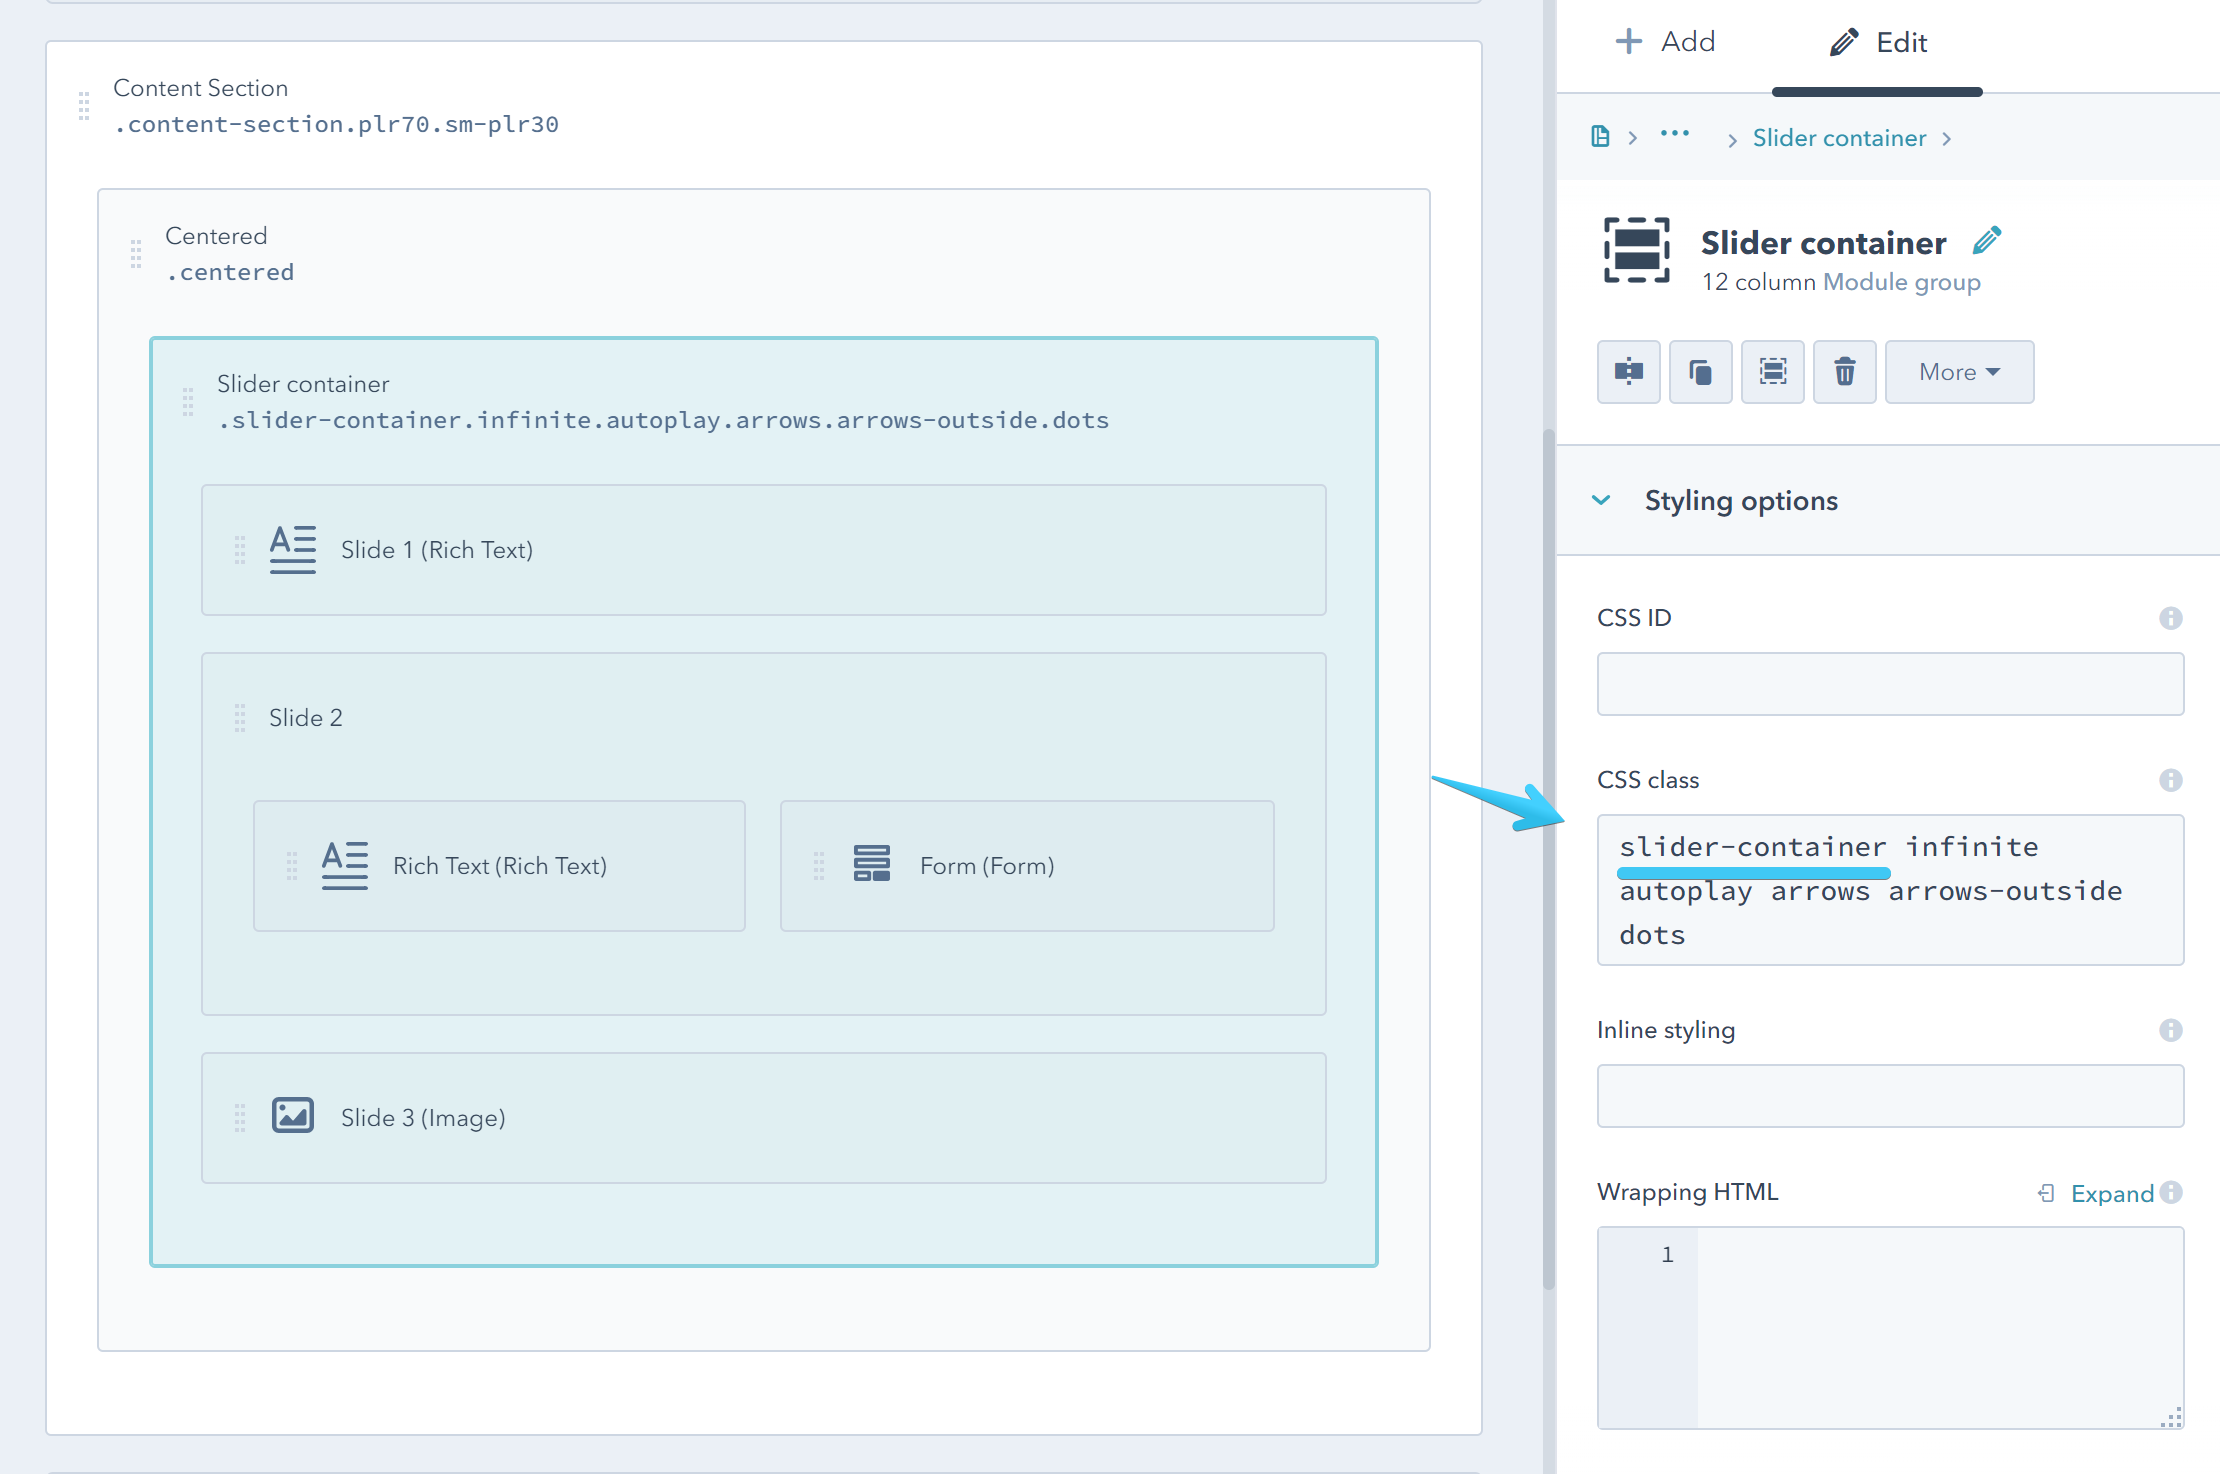
Task: Click the info icon next to Inline styling
Action: pos(2171,1029)
